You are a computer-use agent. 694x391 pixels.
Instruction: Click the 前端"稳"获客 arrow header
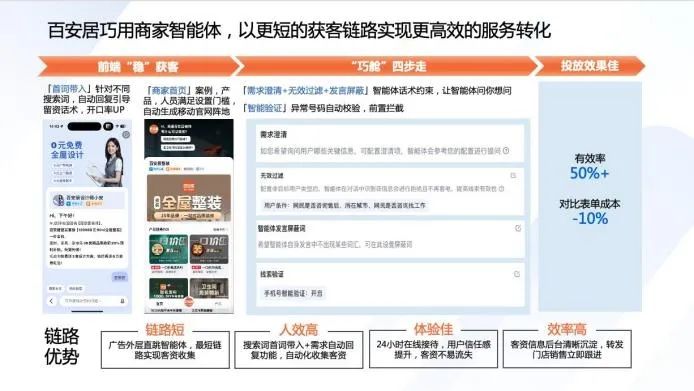point(138,66)
